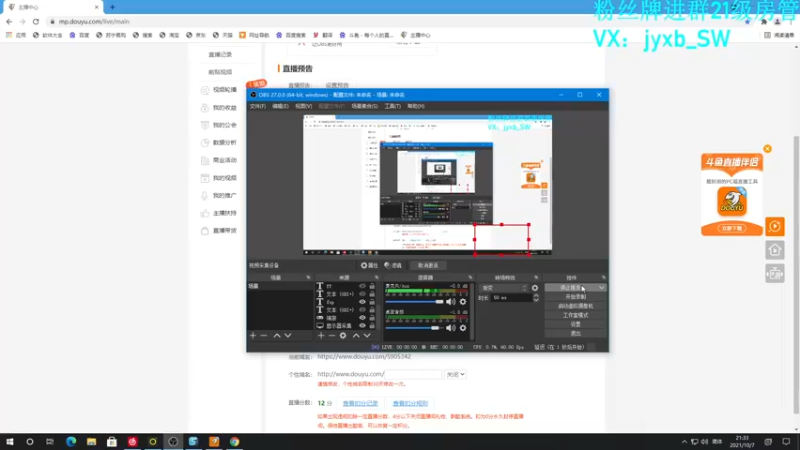Open the desktop audio settings gear
Viewport: 800px width, 450px height.
point(463,328)
